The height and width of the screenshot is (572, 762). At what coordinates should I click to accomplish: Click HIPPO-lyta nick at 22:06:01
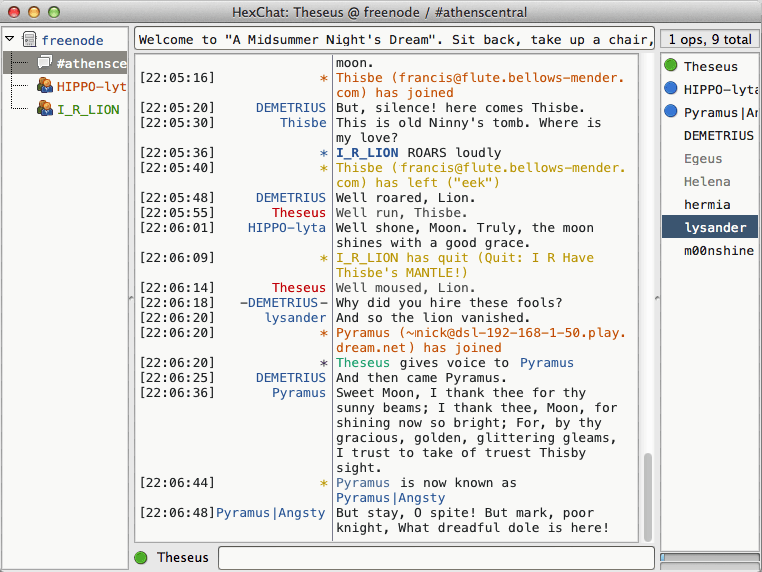287,227
